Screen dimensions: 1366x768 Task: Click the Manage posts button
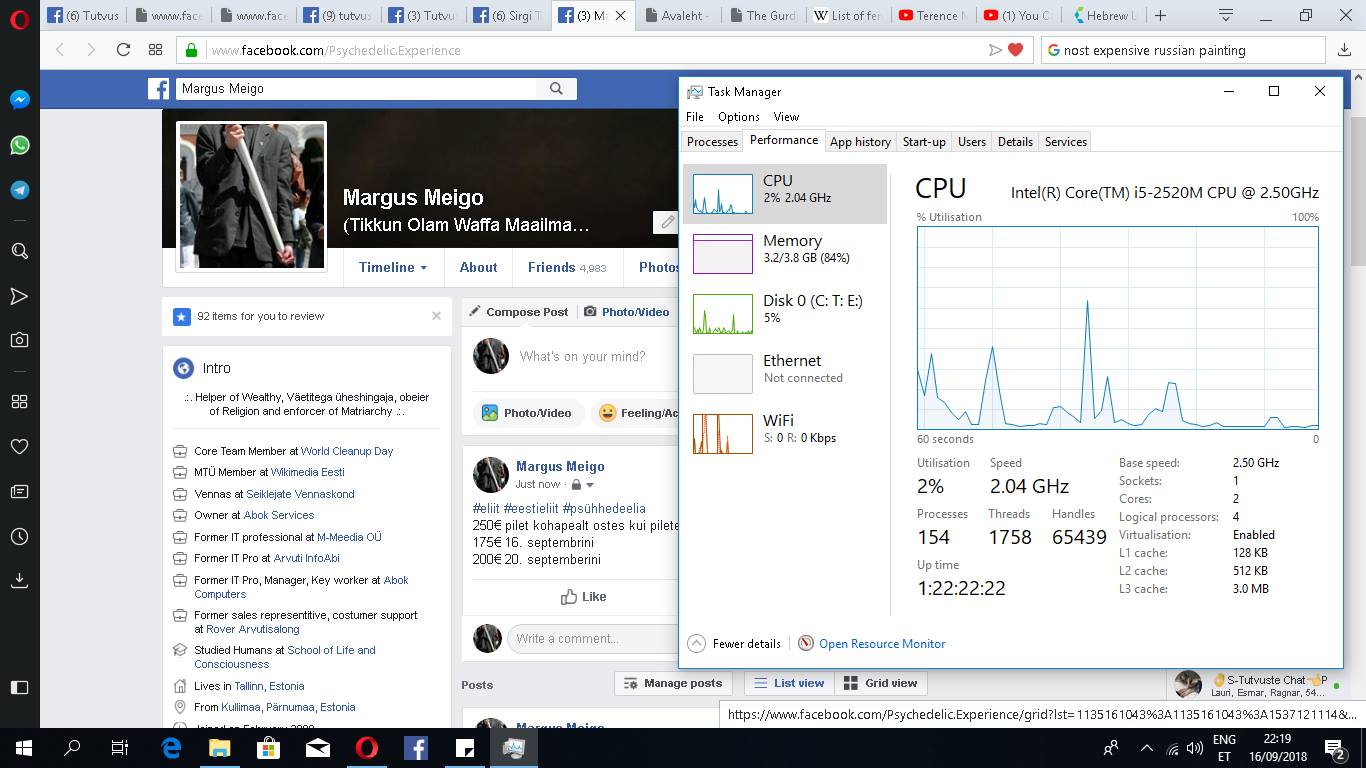[x=673, y=683]
